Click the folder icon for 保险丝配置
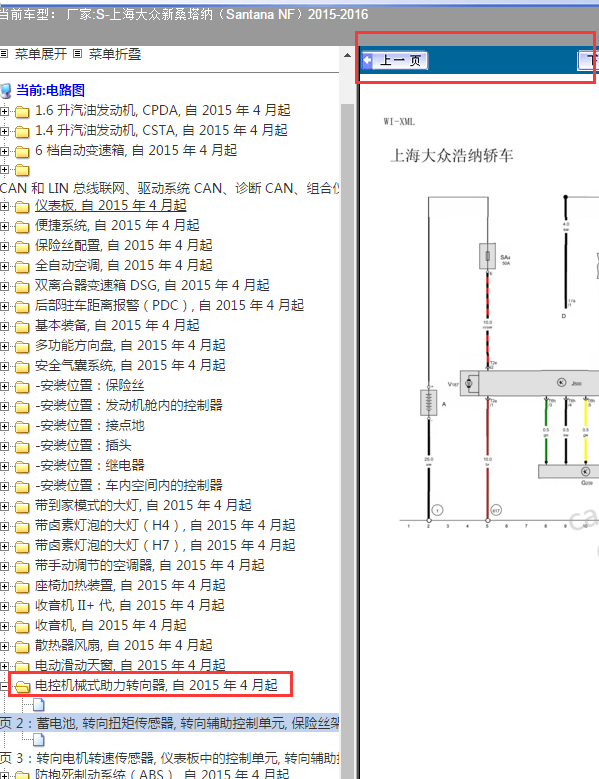The width and height of the screenshot is (599, 779). coord(22,246)
